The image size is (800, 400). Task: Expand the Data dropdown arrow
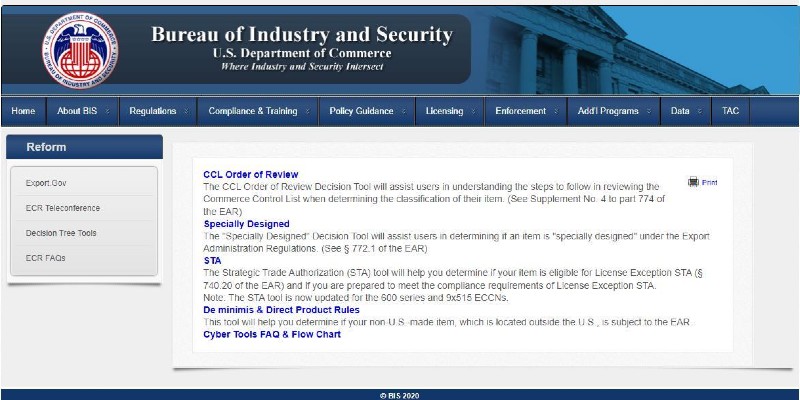click(x=700, y=111)
